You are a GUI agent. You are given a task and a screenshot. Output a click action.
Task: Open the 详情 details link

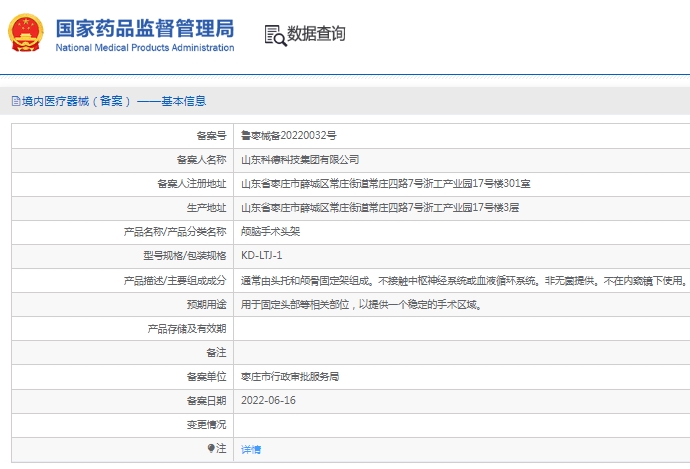pos(251,449)
